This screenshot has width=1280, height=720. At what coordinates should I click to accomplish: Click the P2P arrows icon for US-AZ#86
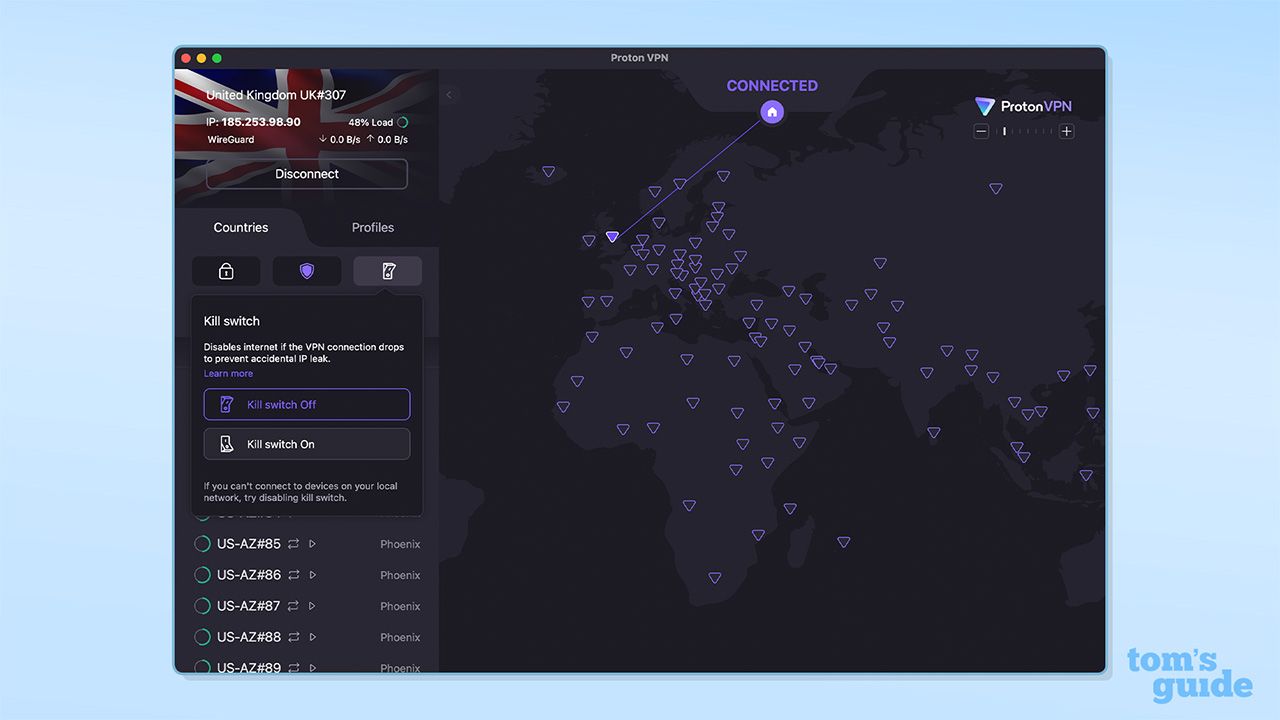[293, 575]
